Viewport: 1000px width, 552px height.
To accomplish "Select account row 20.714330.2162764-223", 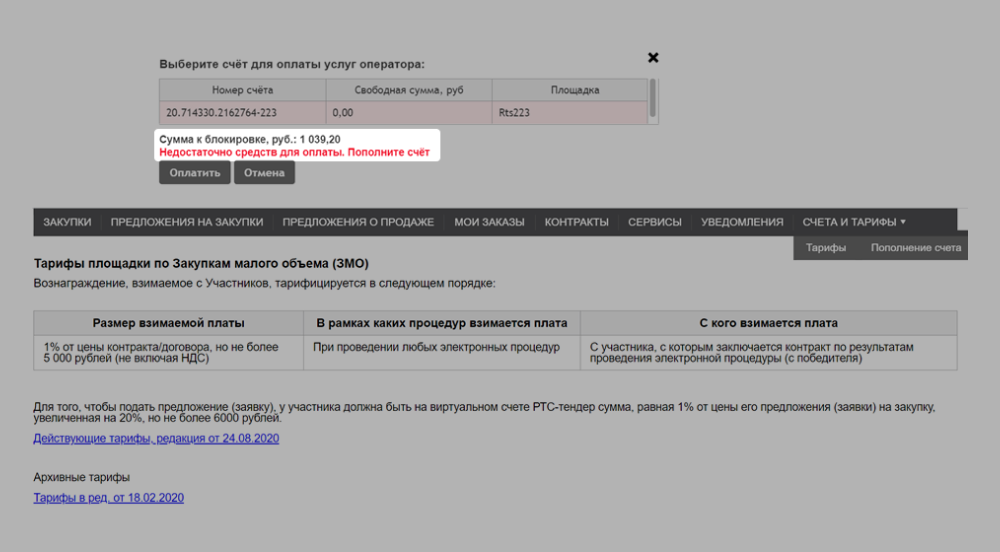I will point(222,113).
